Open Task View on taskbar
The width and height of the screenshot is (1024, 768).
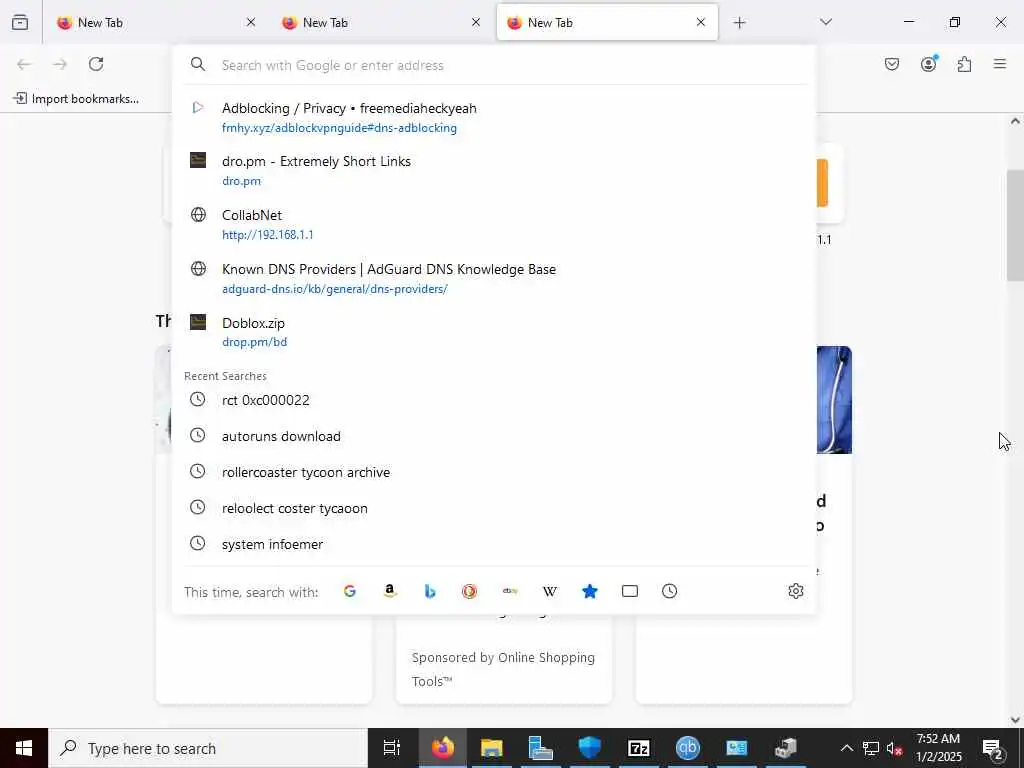pyautogui.click(x=392, y=748)
